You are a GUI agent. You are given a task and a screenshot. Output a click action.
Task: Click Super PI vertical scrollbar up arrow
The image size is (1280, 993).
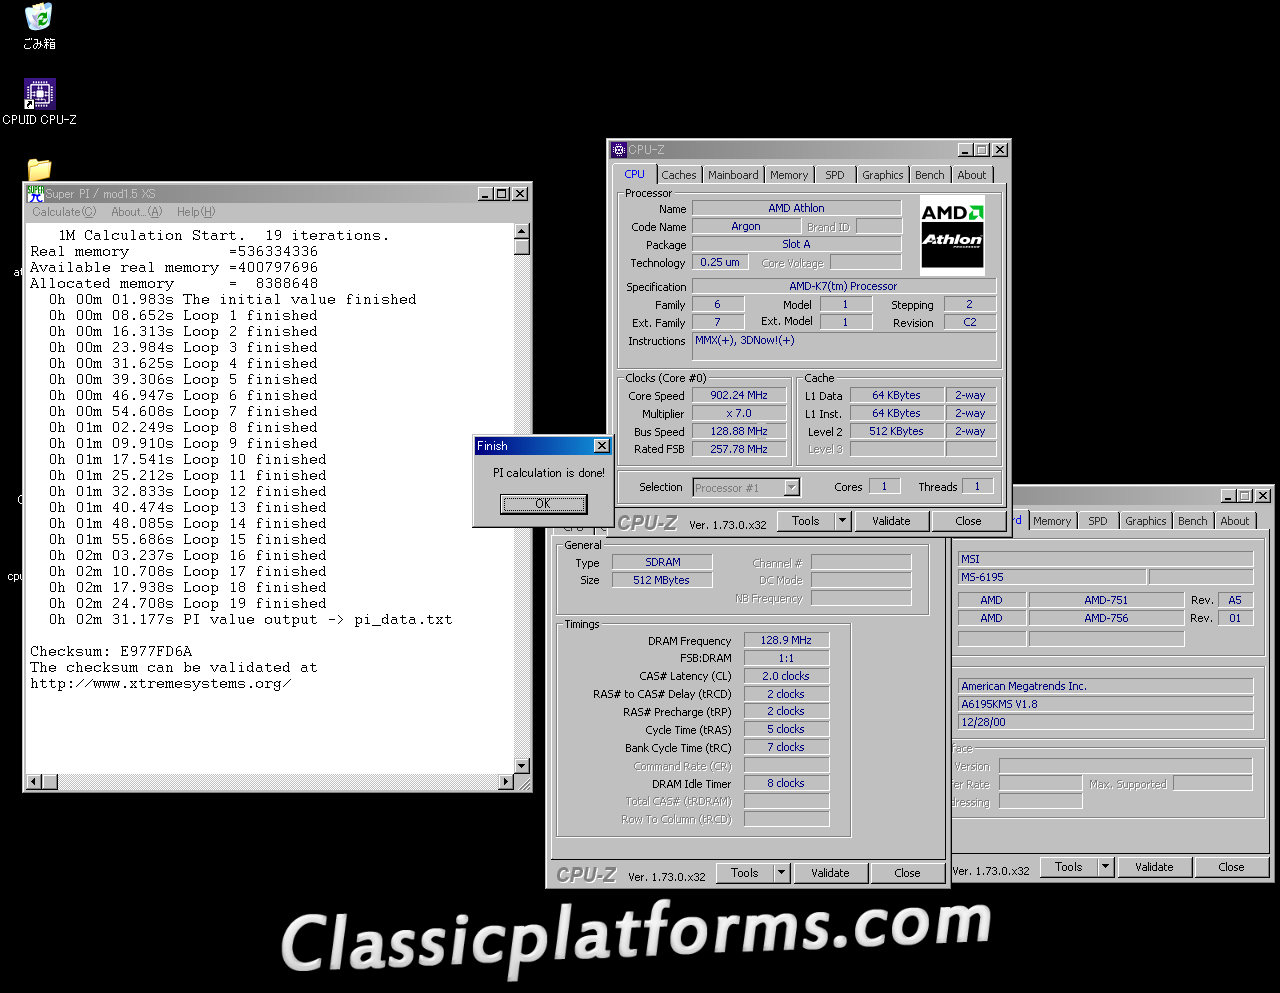pyautogui.click(x=521, y=231)
